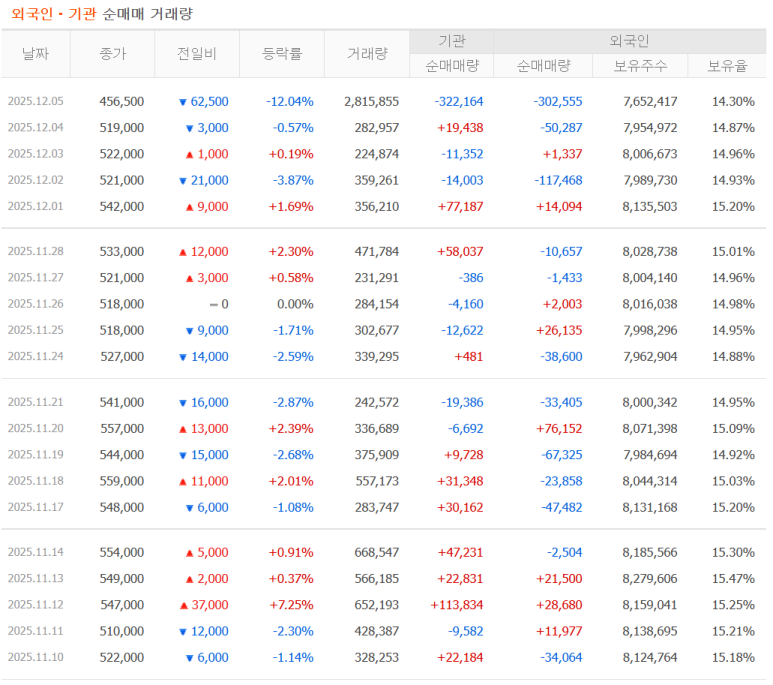Image resolution: width=773 pixels, height=685 pixels.
Task: Click the 날짜 column header
Action: pyautogui.click(x=35, y=54)
